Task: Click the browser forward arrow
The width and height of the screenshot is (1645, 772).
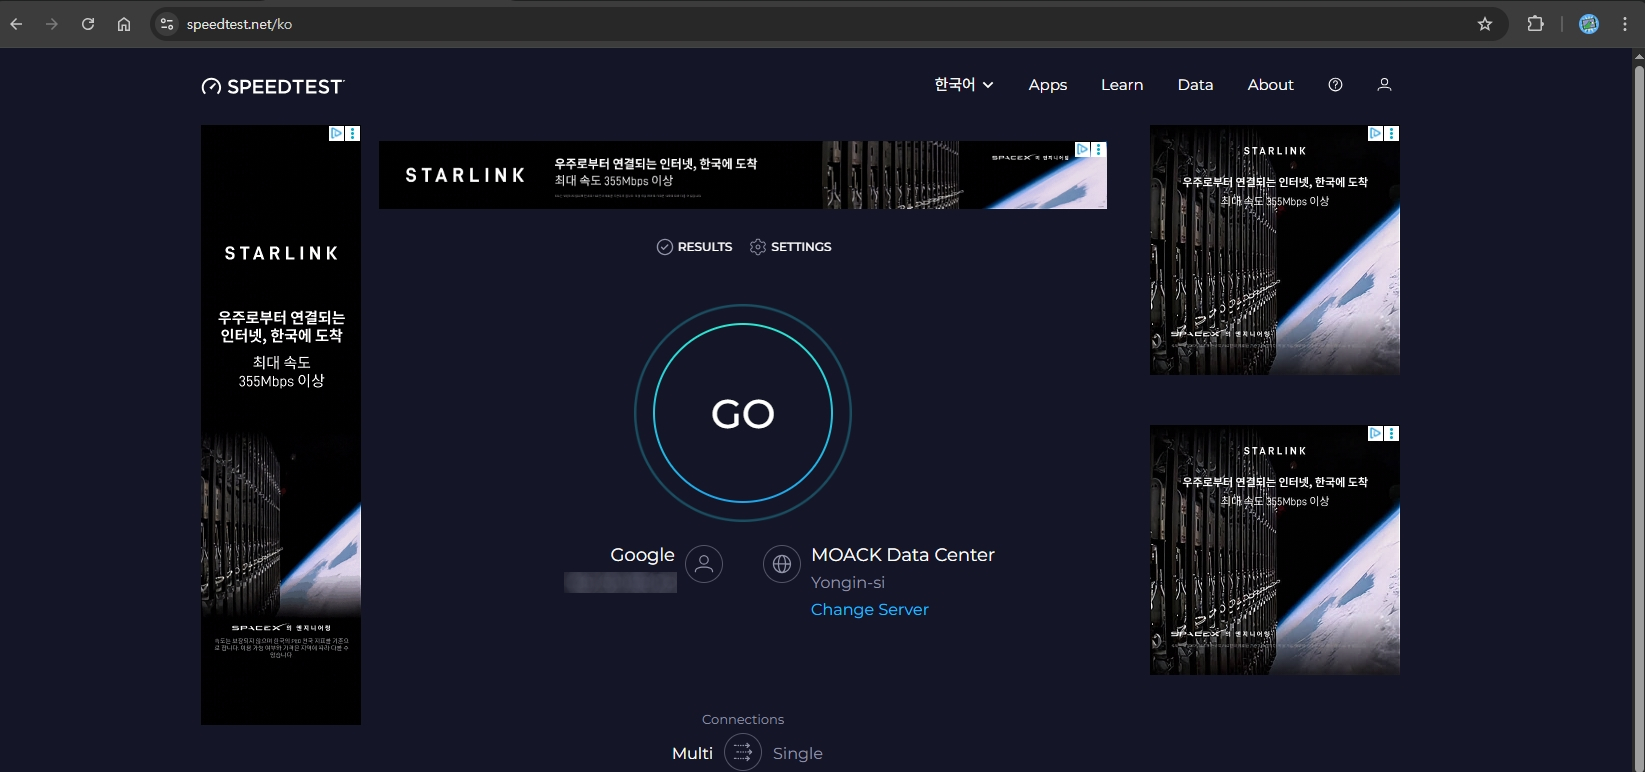Action: [52, 24]
